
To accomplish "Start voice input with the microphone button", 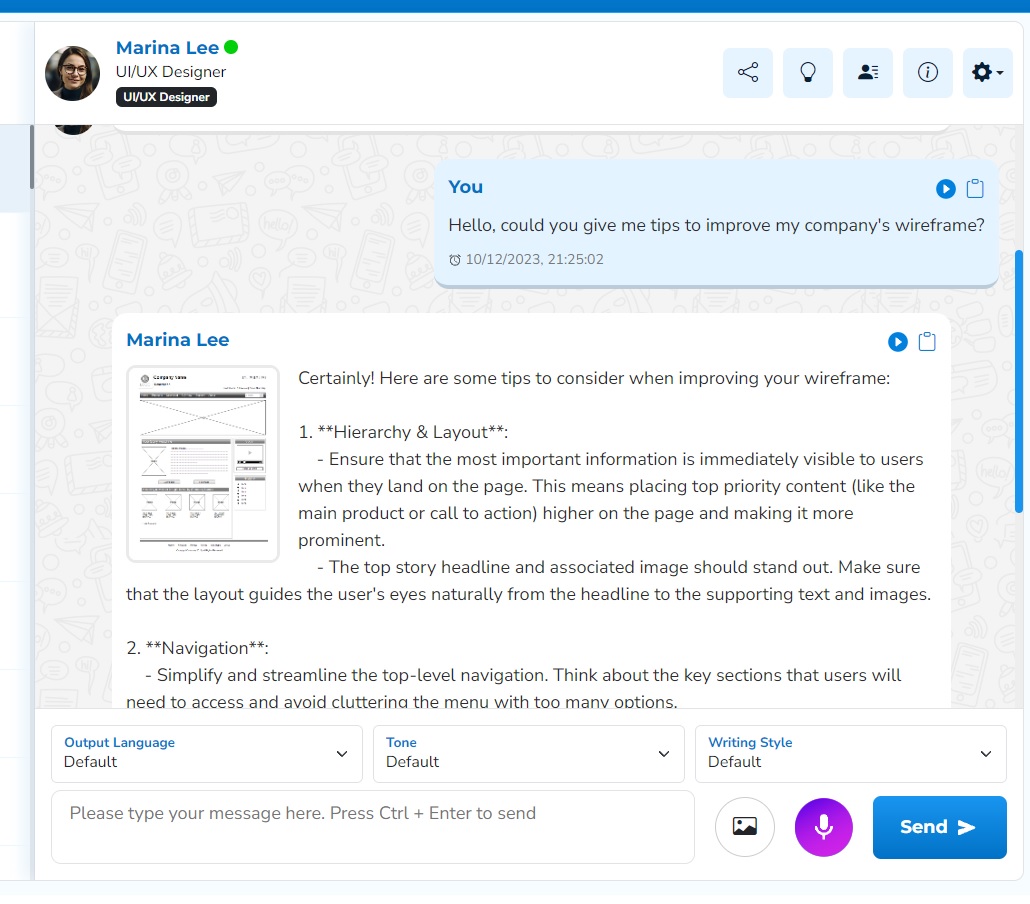I will coord(823,827).
